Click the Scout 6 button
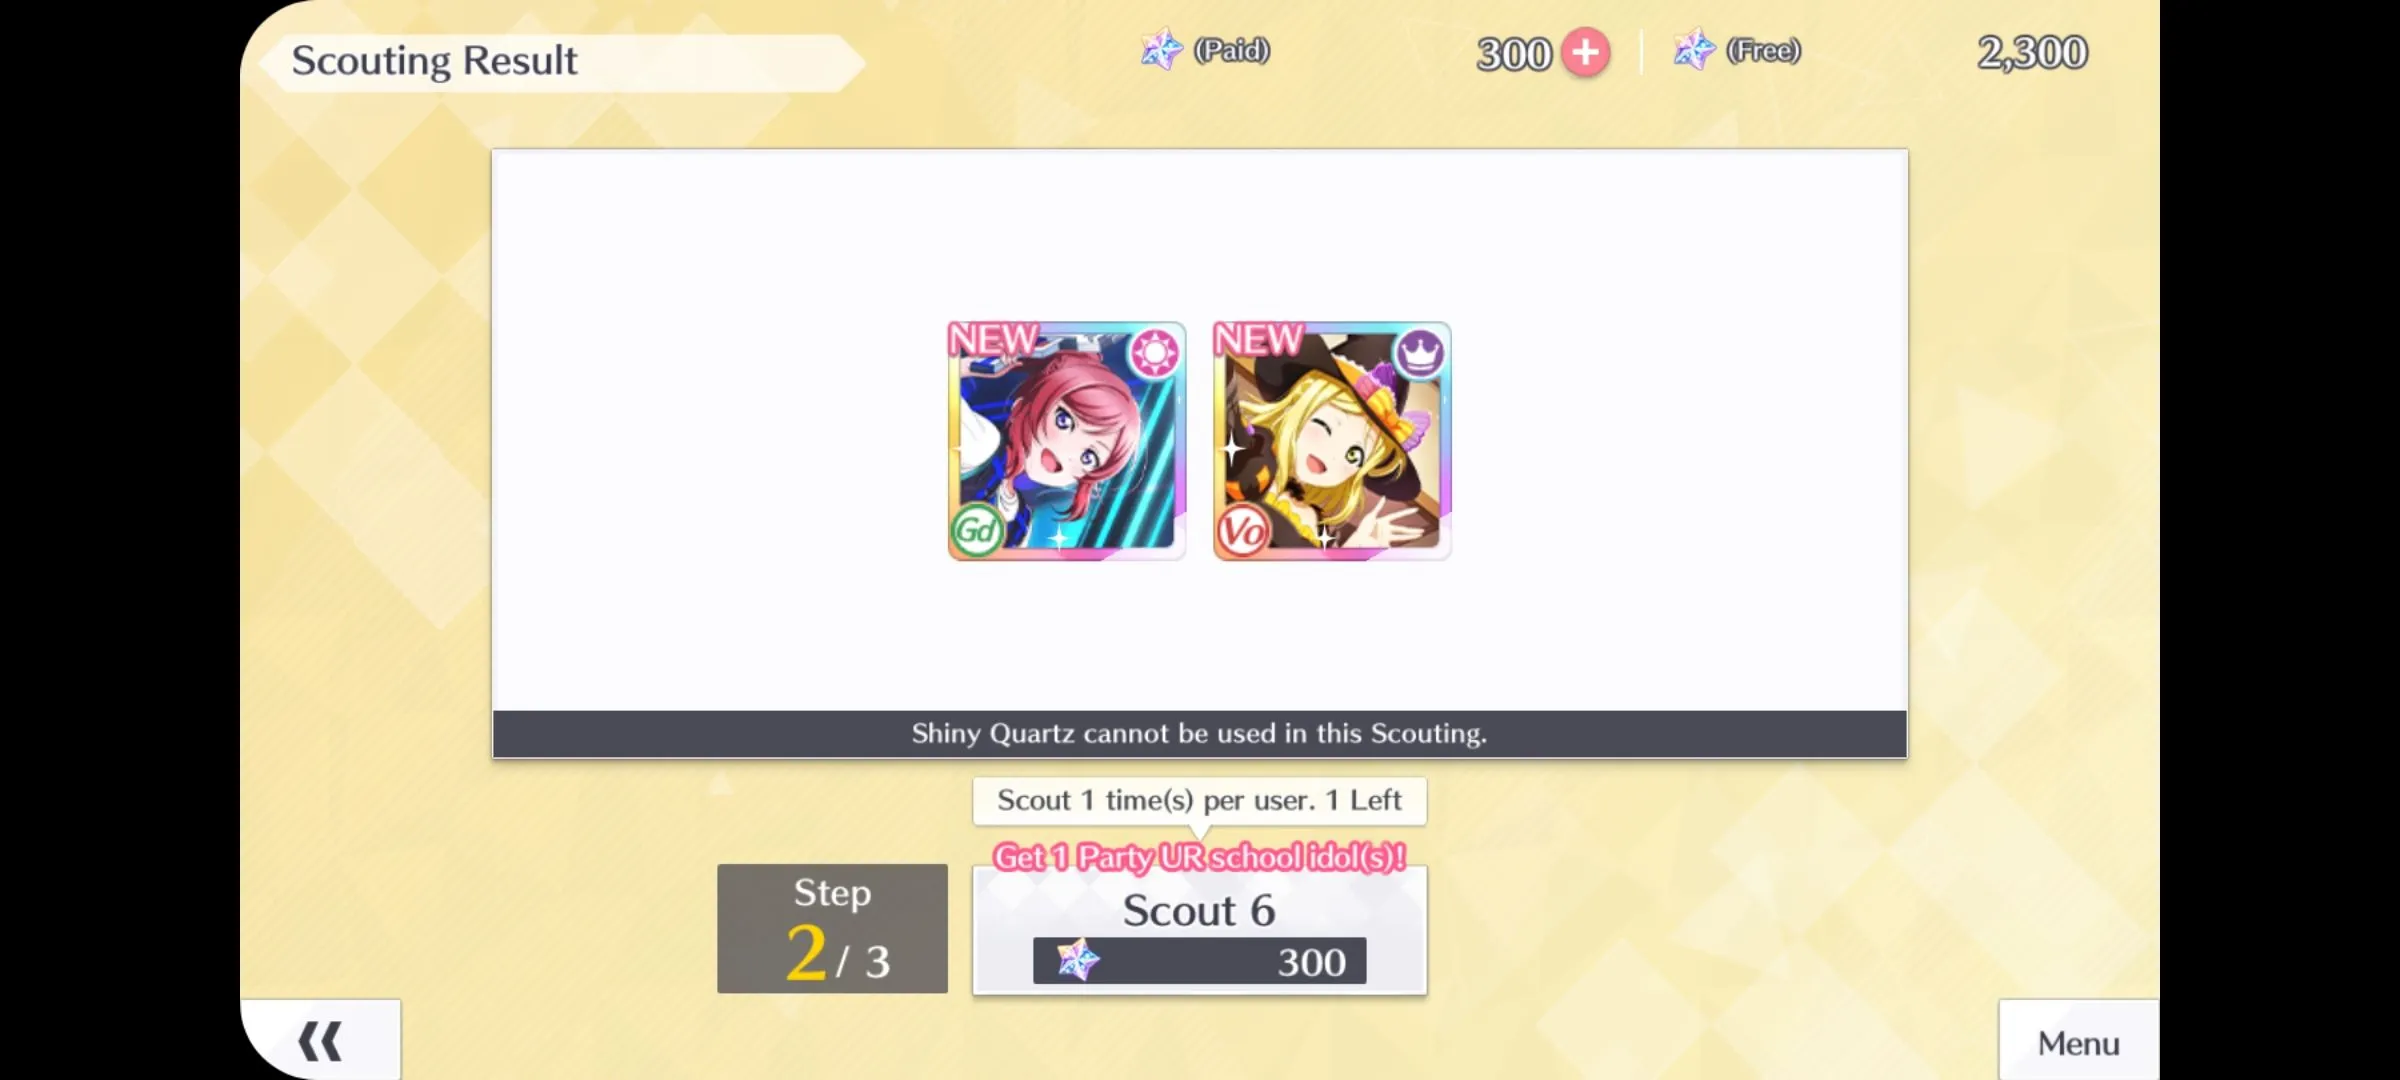This screenshot has width=2400, height=1080. click(x=1200, y=930)
